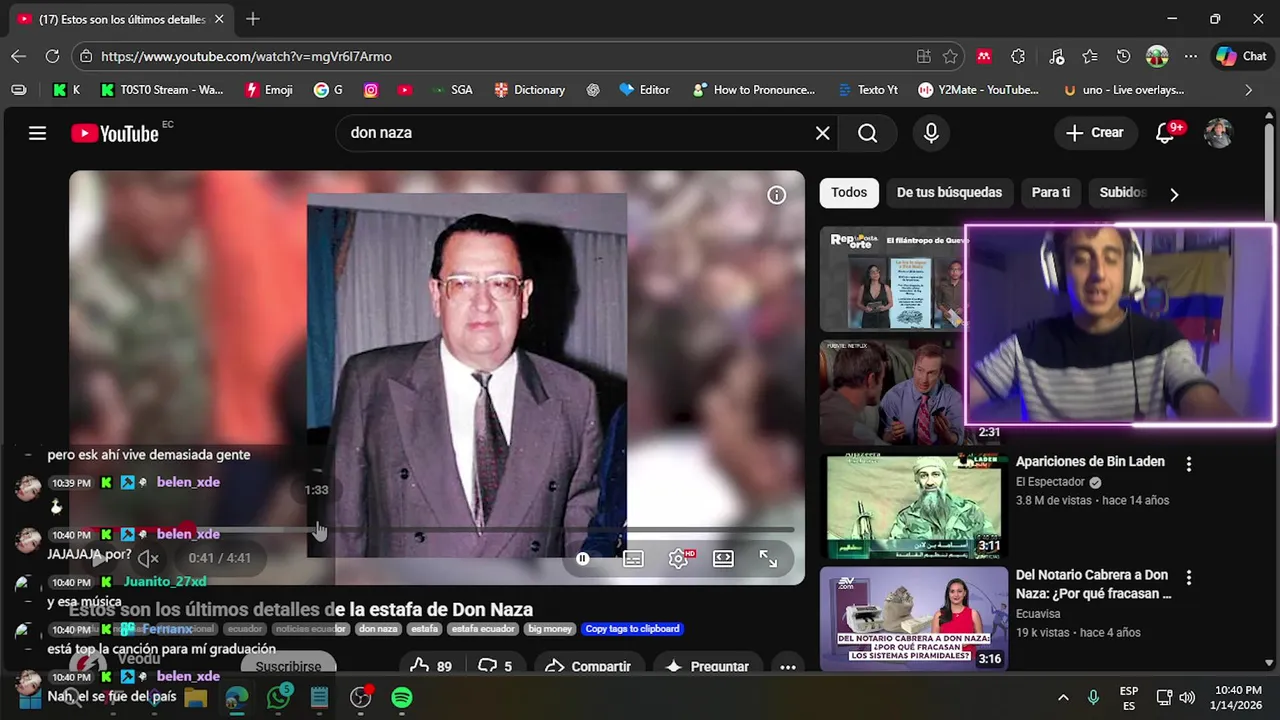Click the 'estafa ecuador' tag chip
The height and width of the screenshot is (720, 1280).
483,629
